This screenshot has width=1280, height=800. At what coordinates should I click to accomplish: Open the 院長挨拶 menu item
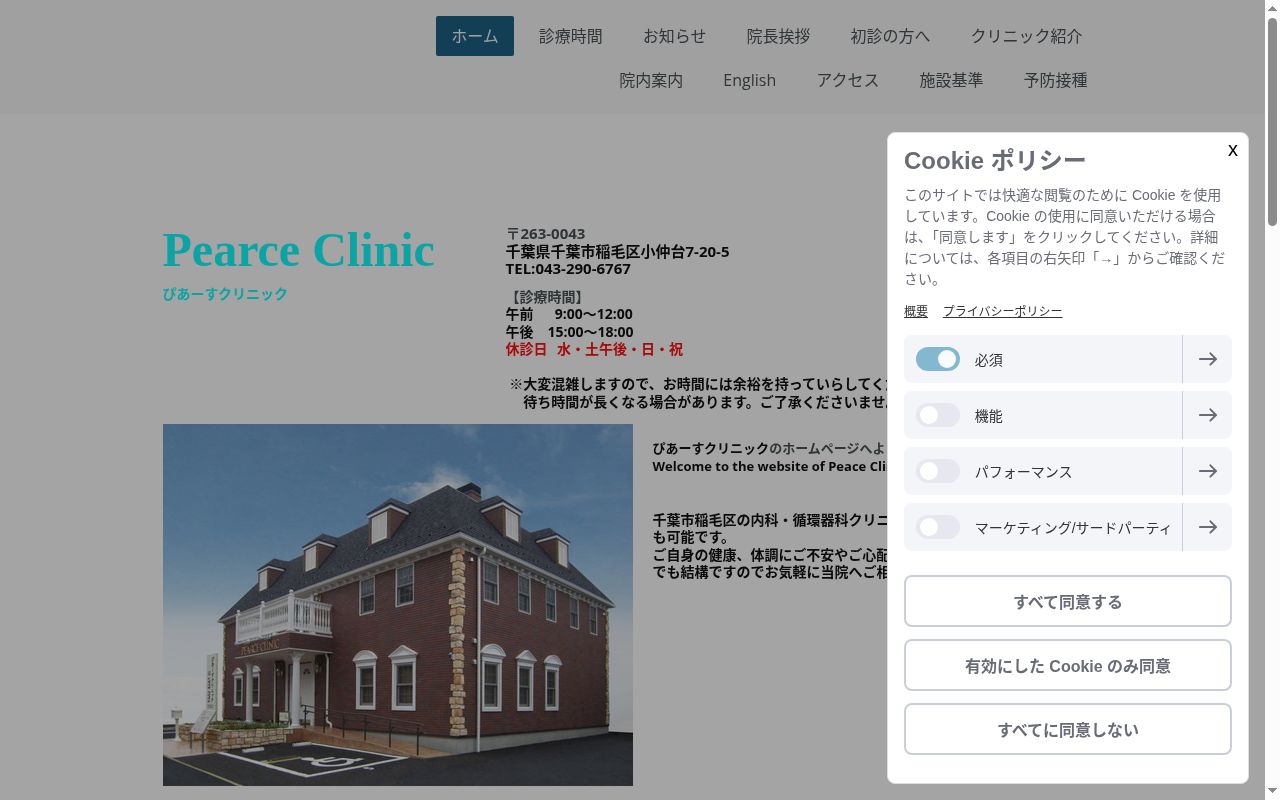coord(779,36)
